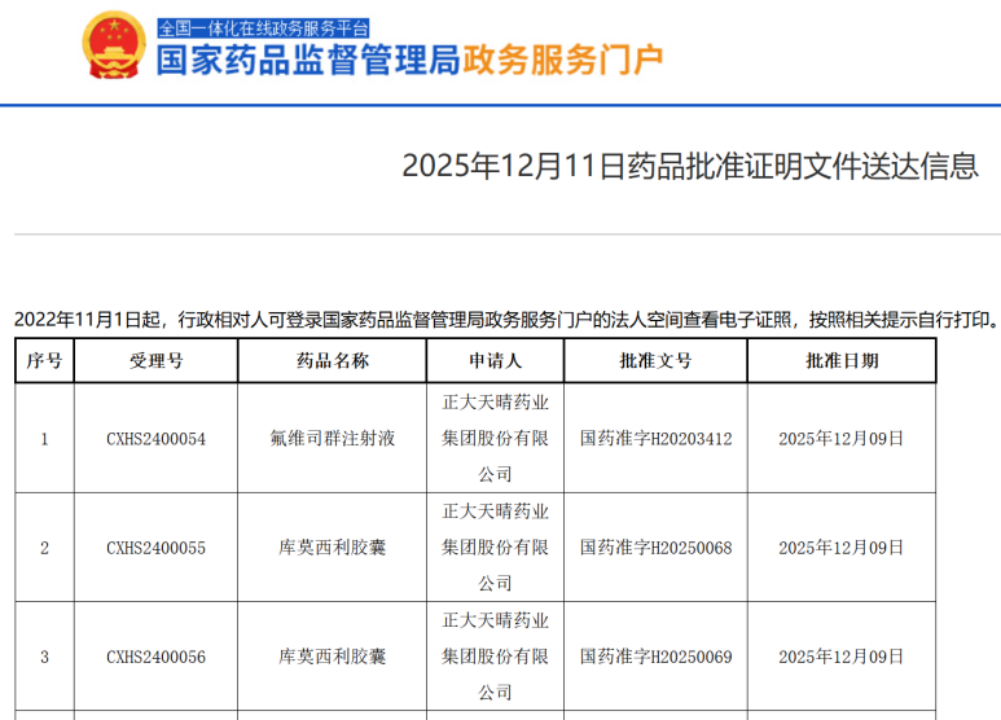Select the 批准文号 column header
Image resolution: width=1001 pixels, height=720 pixels.
coord(655,360)
